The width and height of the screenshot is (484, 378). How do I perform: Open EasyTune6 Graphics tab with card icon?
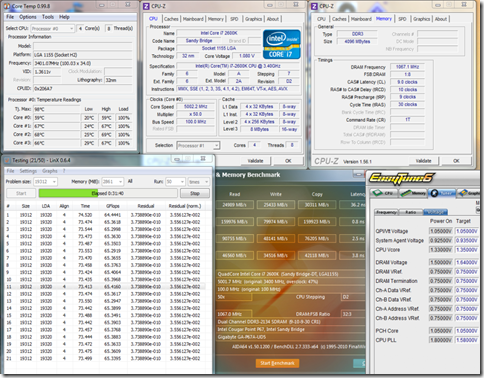[469, 193]
